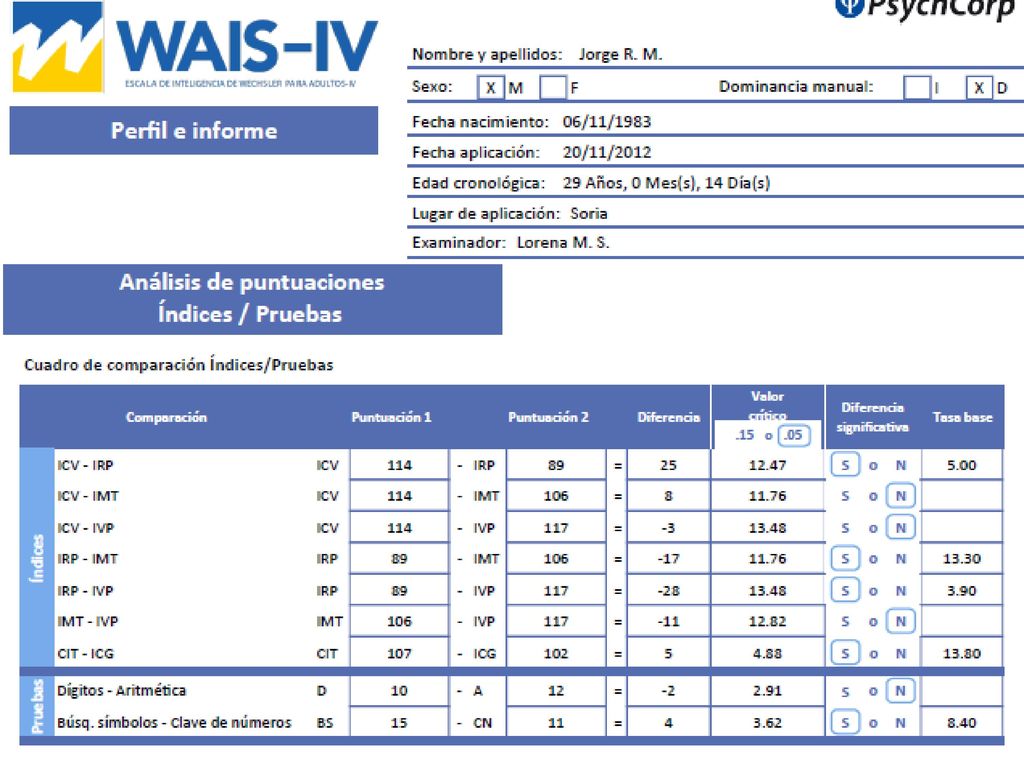Click the Pruebas side label

(x=37, y=706)
